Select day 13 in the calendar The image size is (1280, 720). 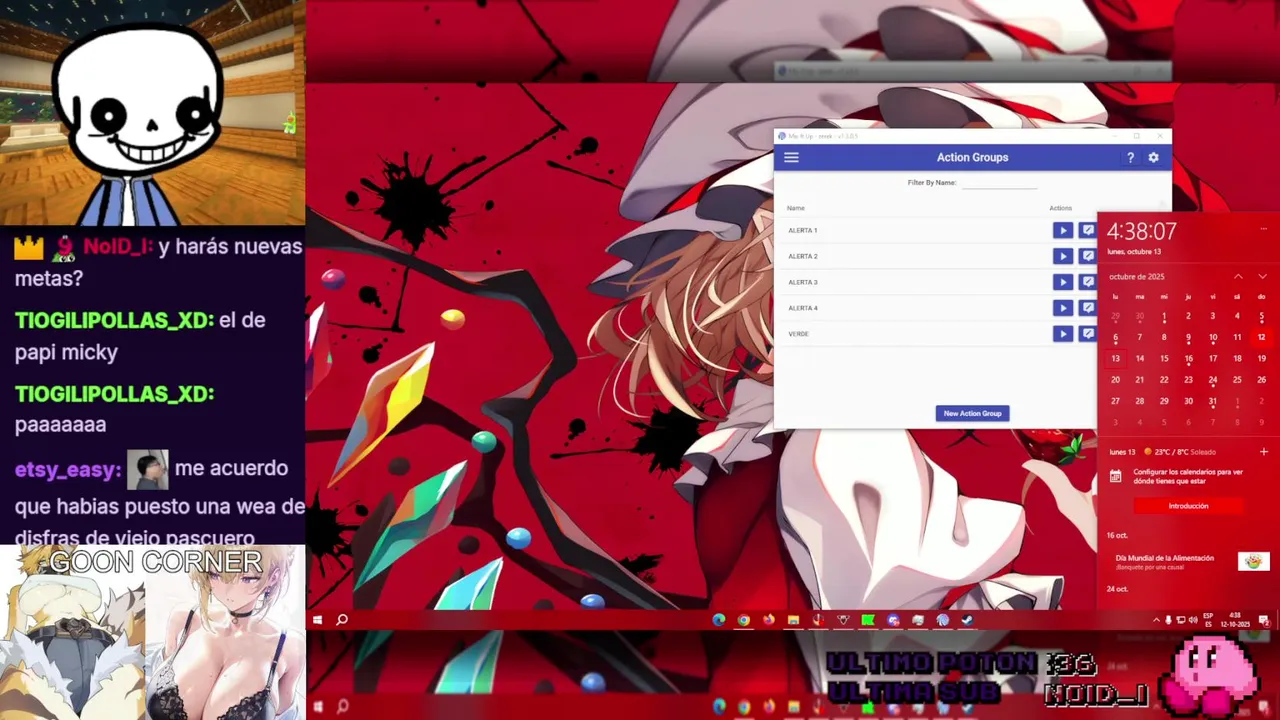pyautogui.click(x=1115, y=358)
